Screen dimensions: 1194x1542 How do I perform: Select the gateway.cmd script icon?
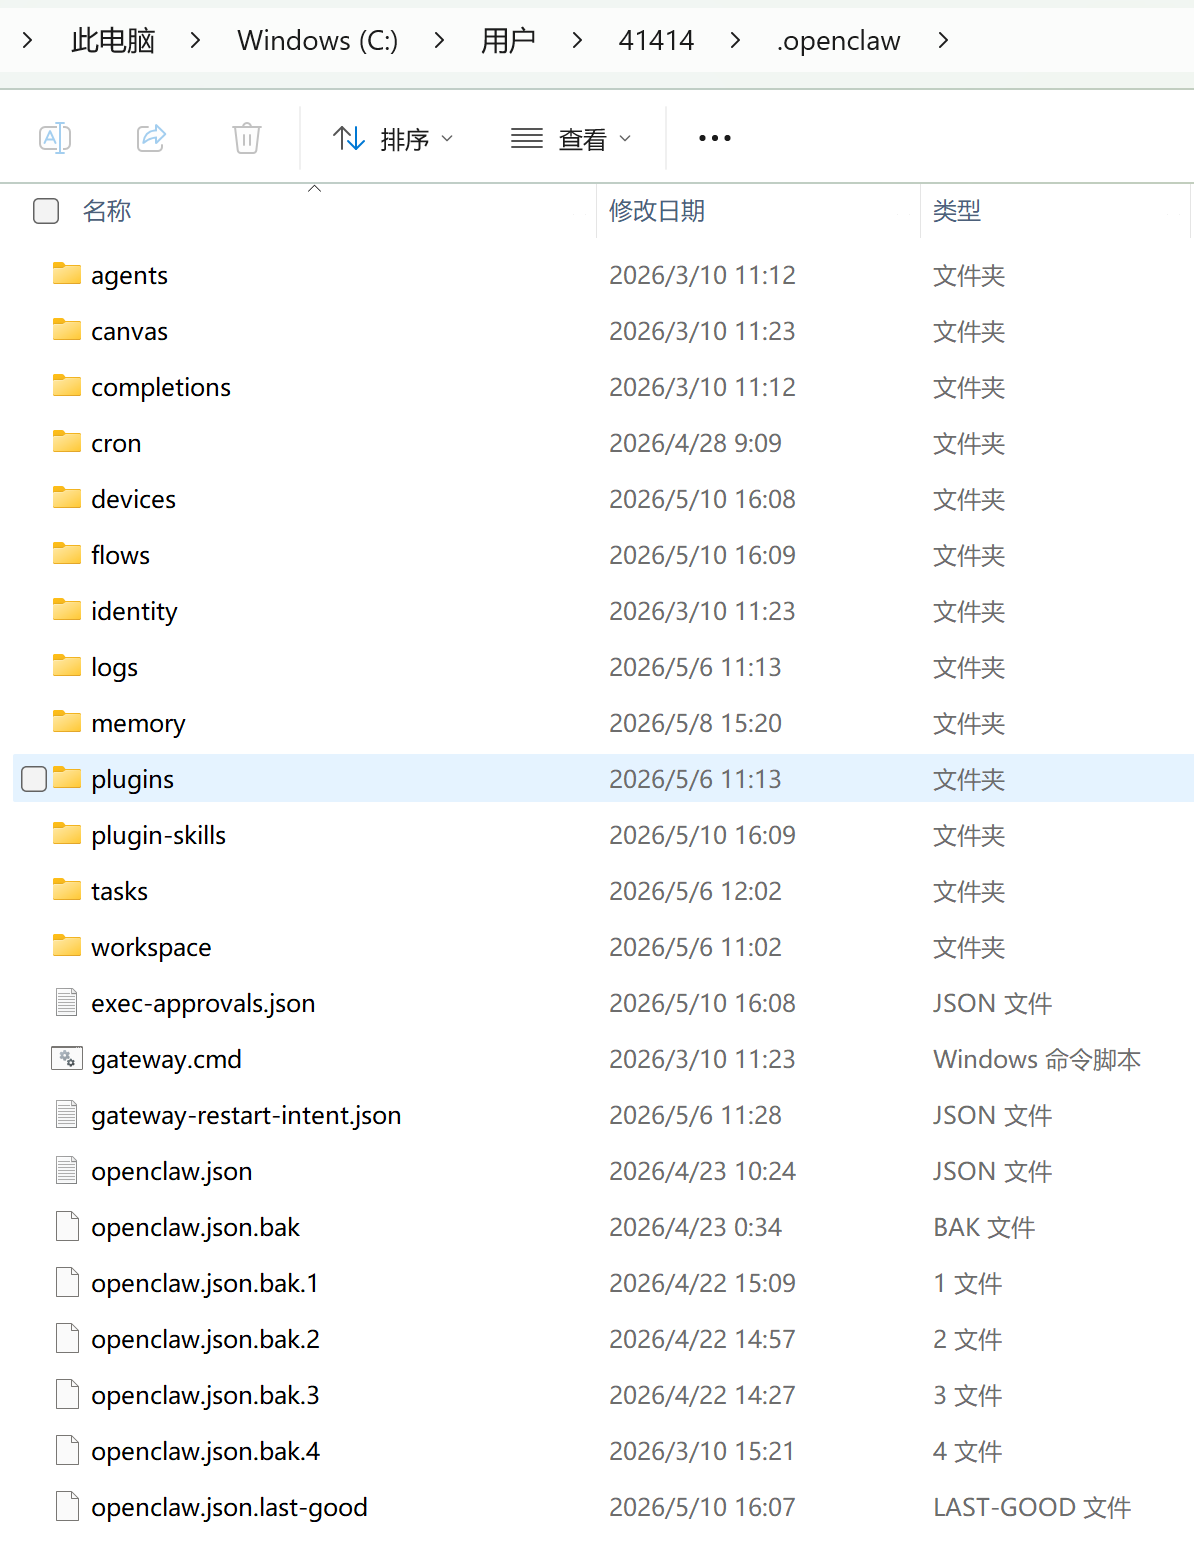point(67,1058)
